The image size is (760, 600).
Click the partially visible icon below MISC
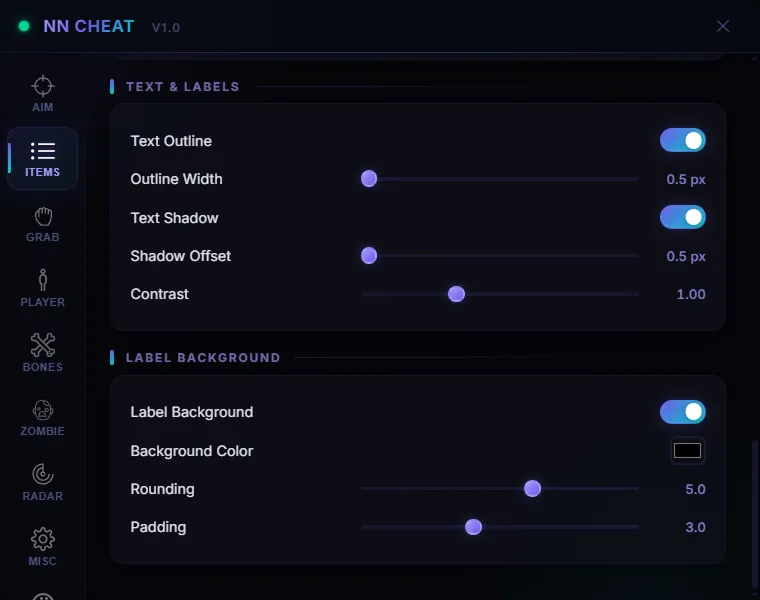pos(43,596)
